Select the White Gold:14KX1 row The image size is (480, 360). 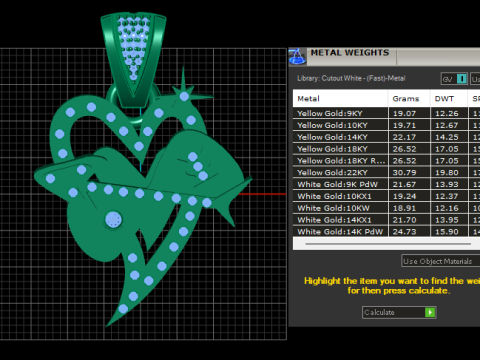tap(387, 220)
